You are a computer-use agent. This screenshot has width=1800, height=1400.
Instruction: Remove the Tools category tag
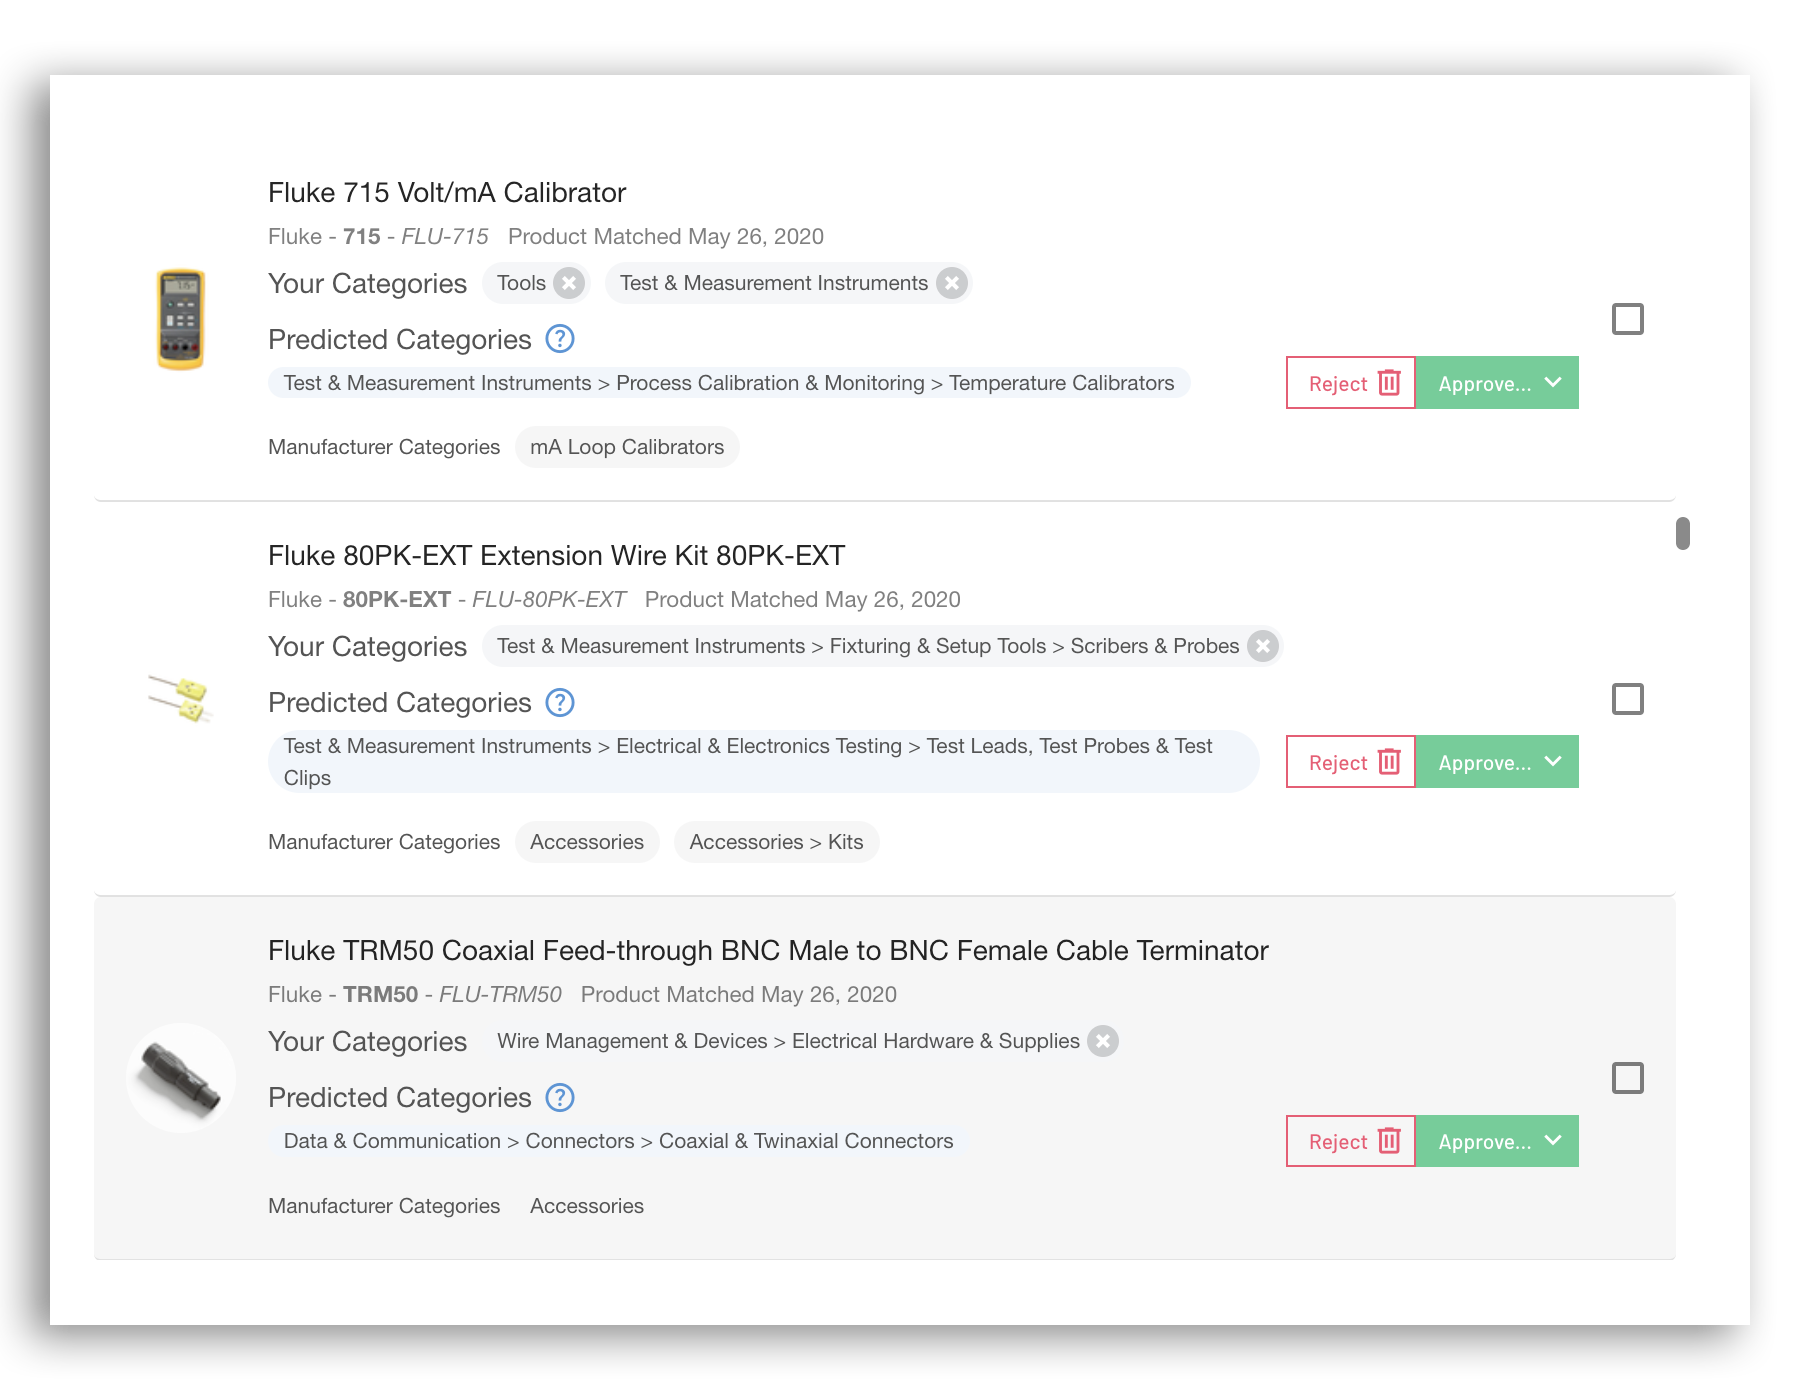point(569,283)
